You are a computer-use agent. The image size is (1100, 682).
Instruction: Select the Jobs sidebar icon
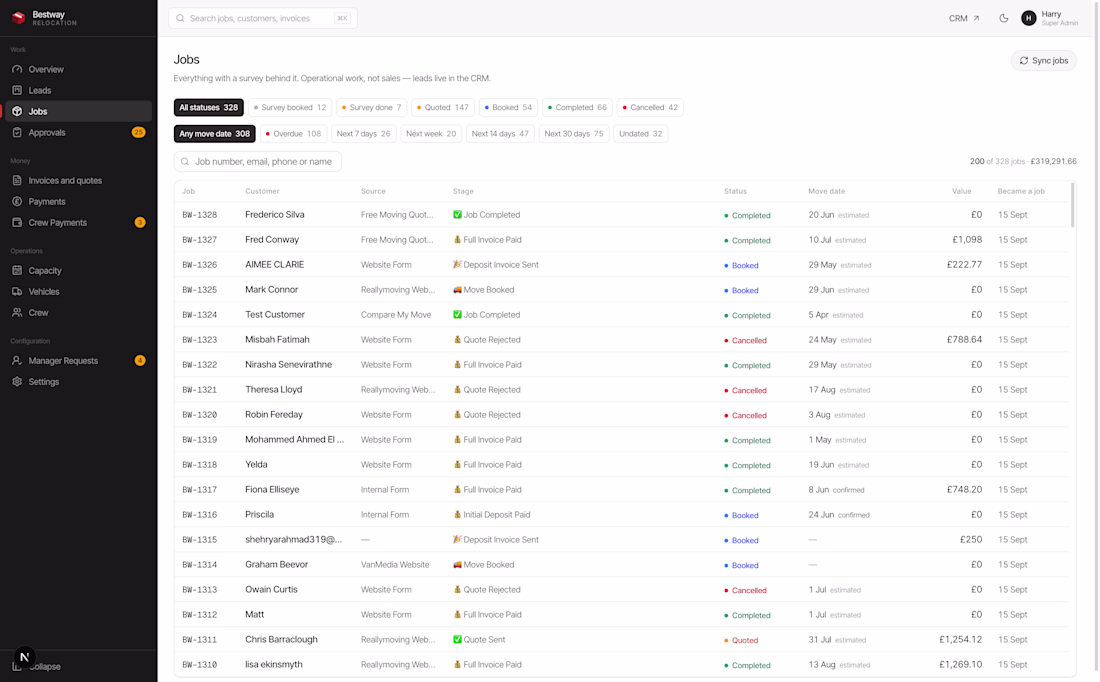(17, 112)
